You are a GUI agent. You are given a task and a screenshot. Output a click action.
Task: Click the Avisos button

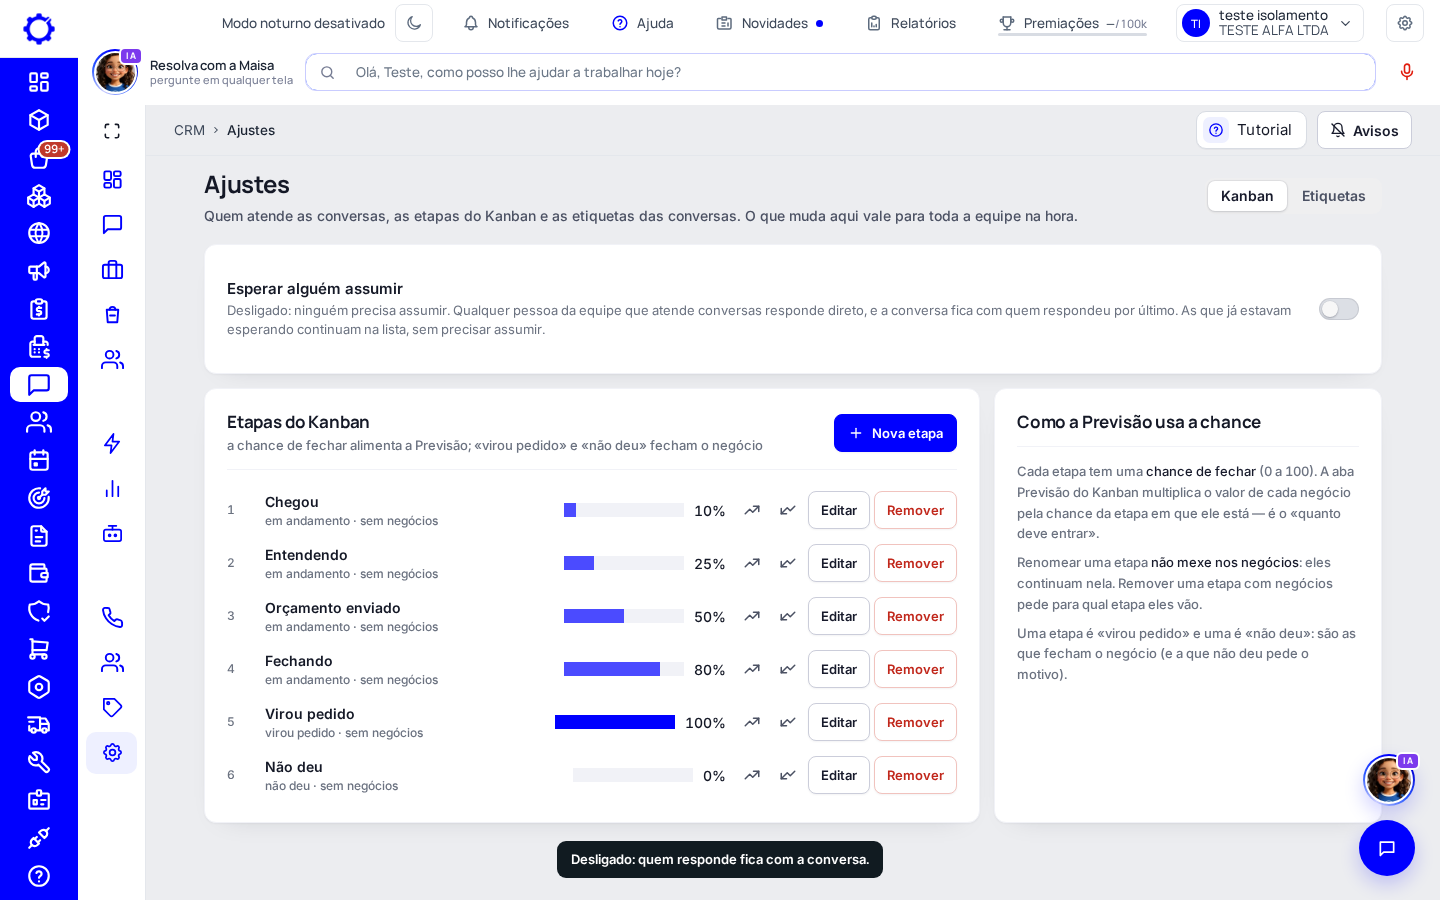(1364, 130)
